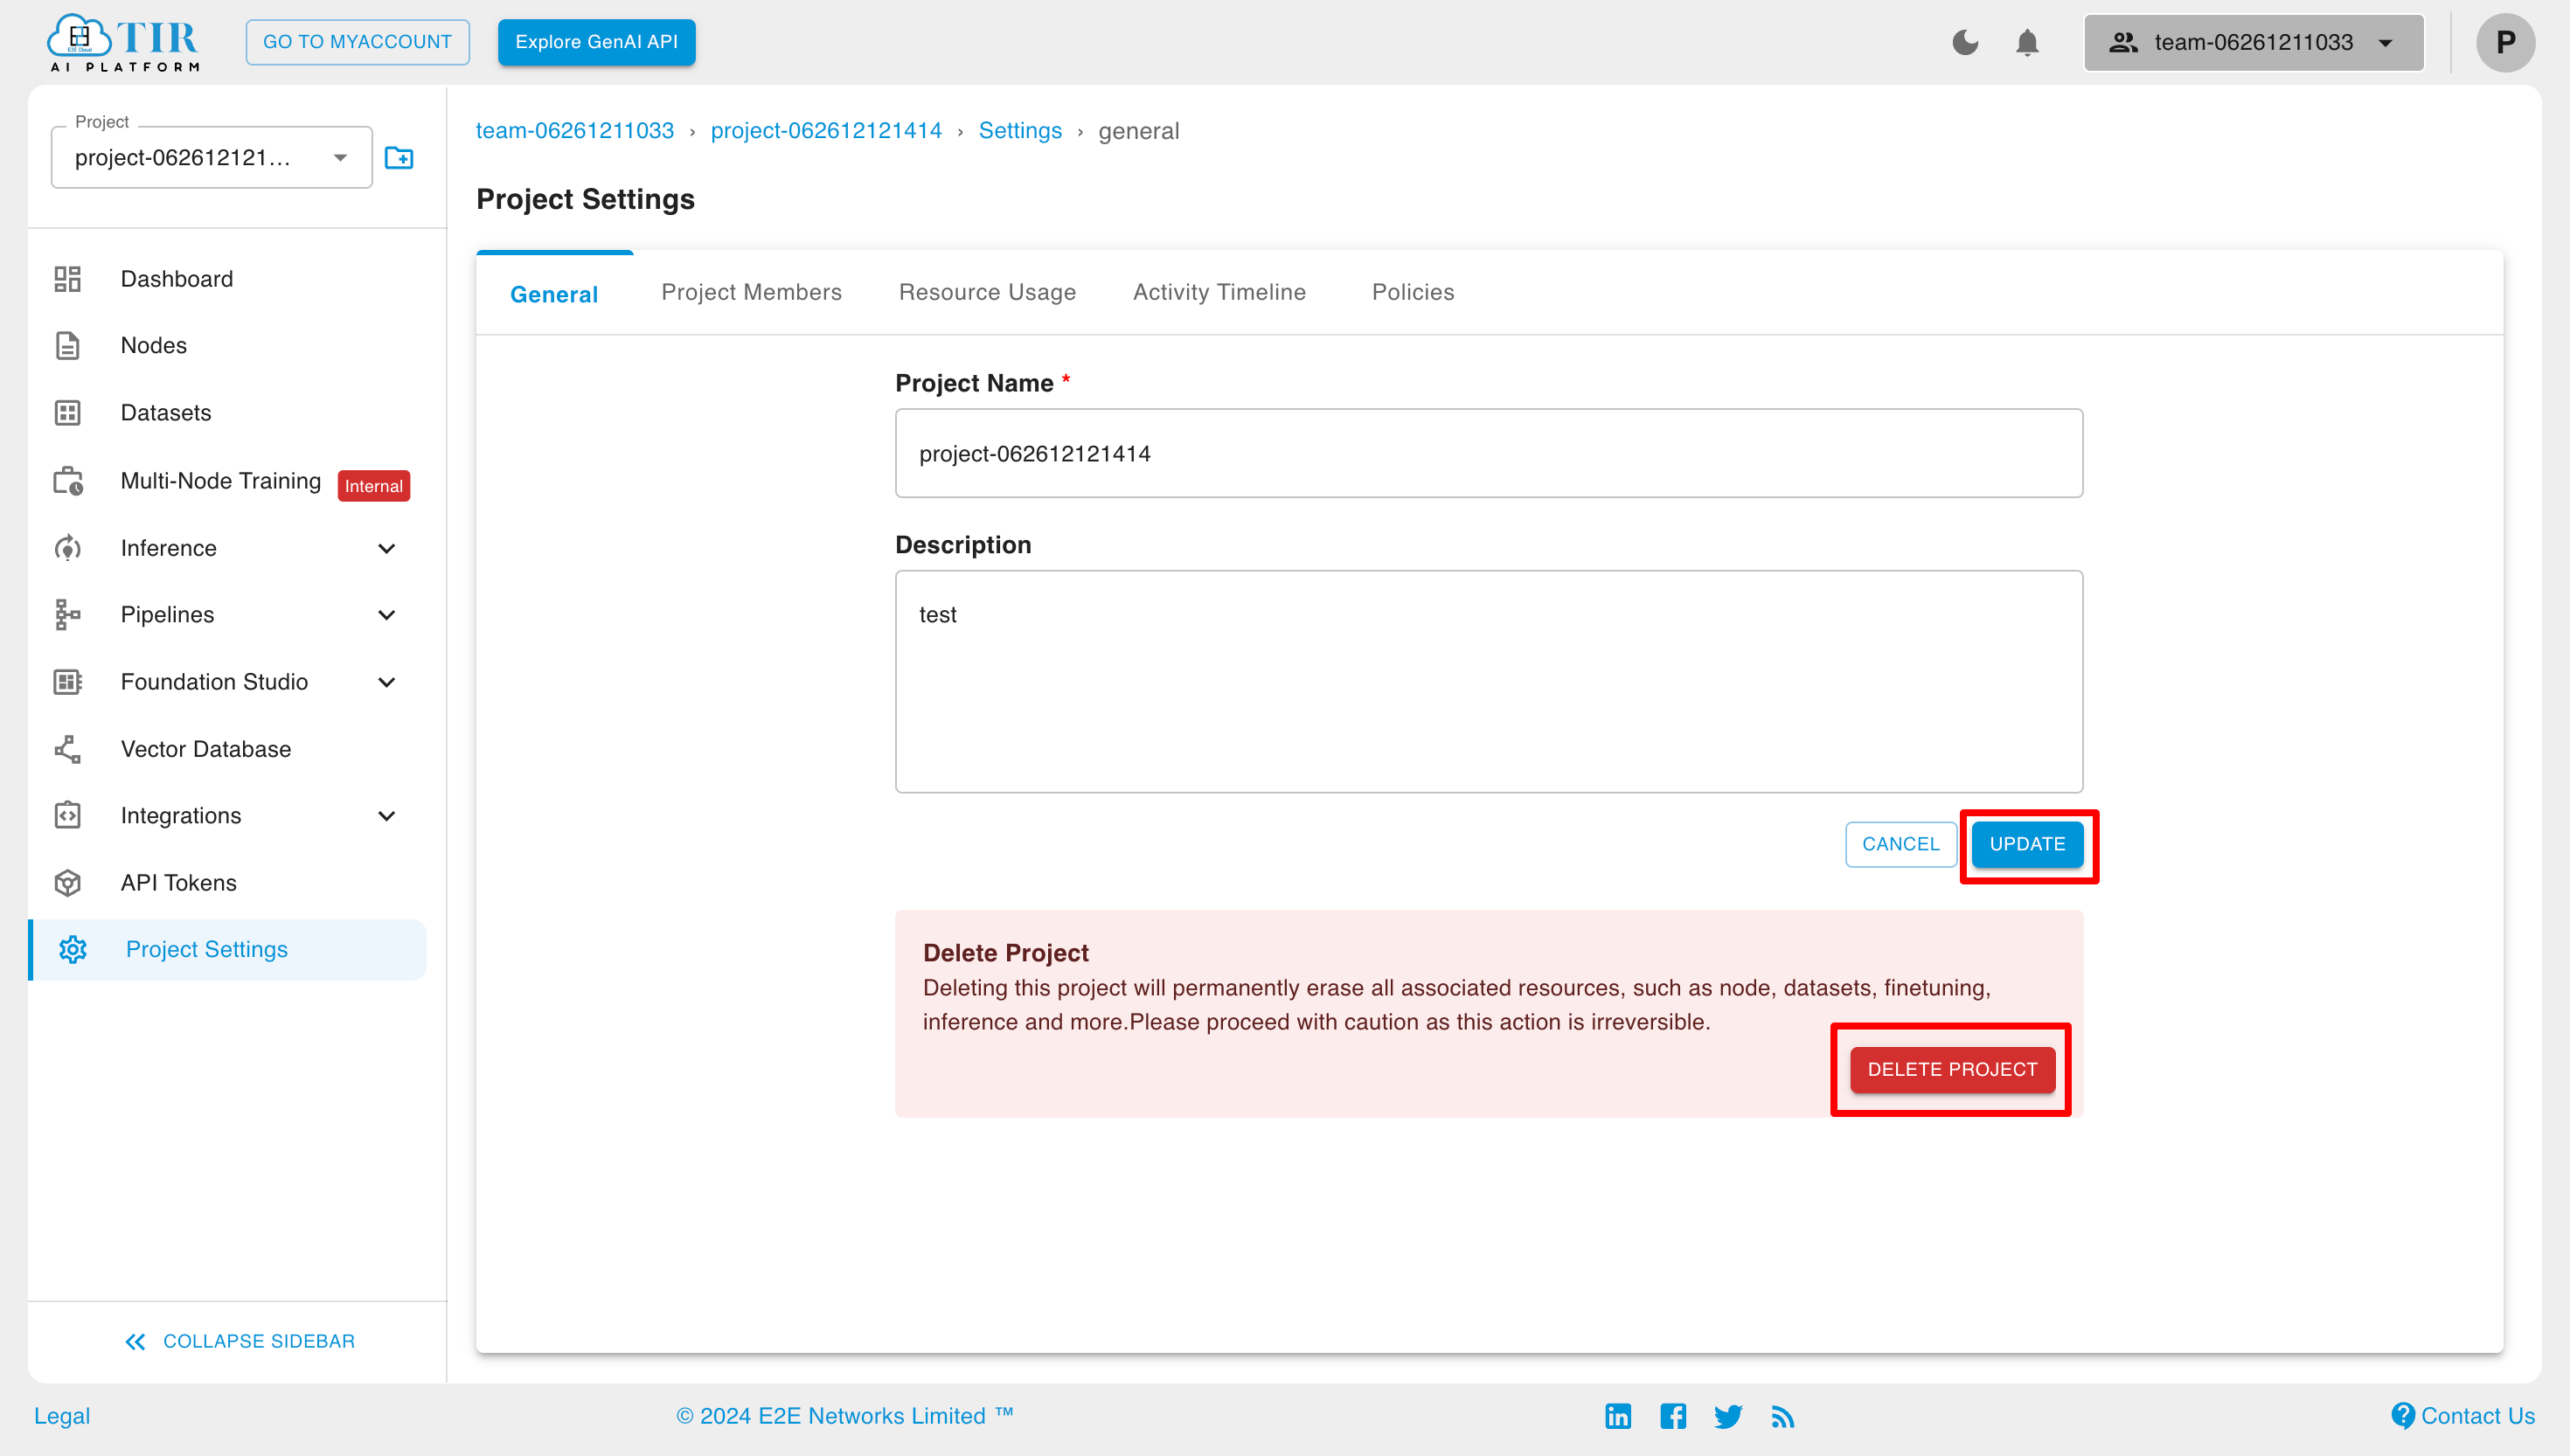Viewport: 2570px width, 1456px height.
Task: Click the Integrations icon in sidebar
Action: (x=67, y=816)
